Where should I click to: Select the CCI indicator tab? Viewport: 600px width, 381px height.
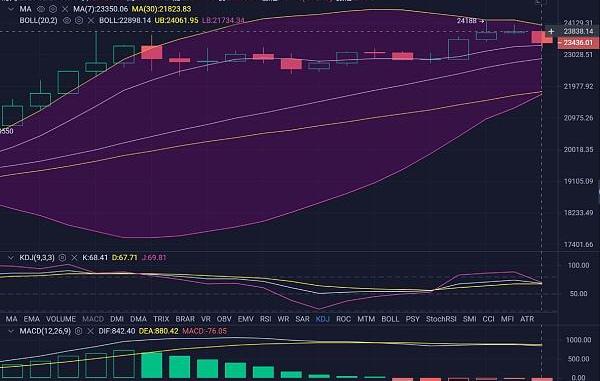tap(488, 319)
